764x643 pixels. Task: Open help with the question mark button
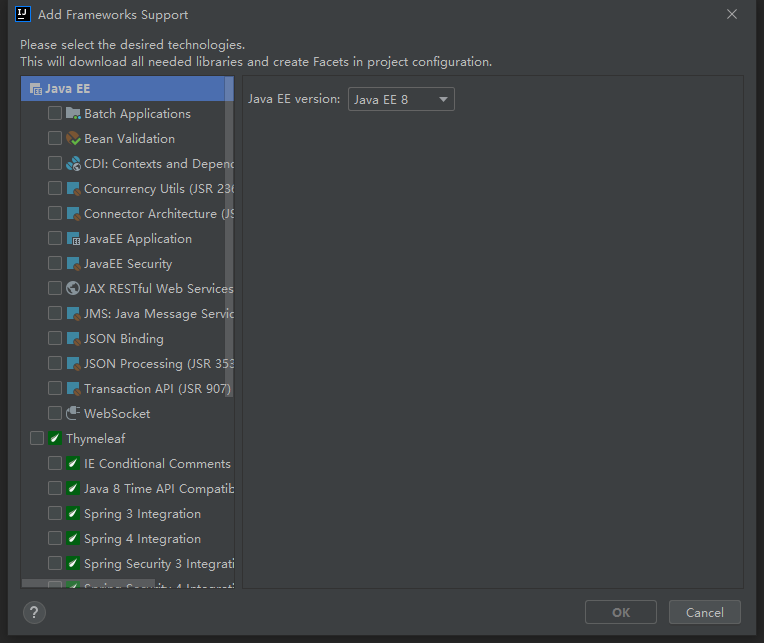coord(34,612)
